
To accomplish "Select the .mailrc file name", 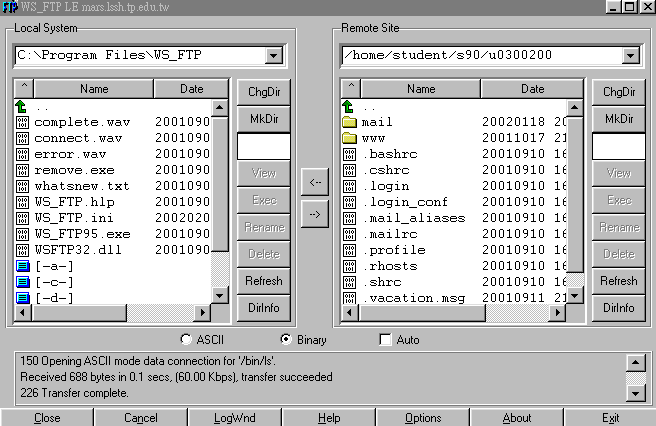I will (x=390, y=234).
